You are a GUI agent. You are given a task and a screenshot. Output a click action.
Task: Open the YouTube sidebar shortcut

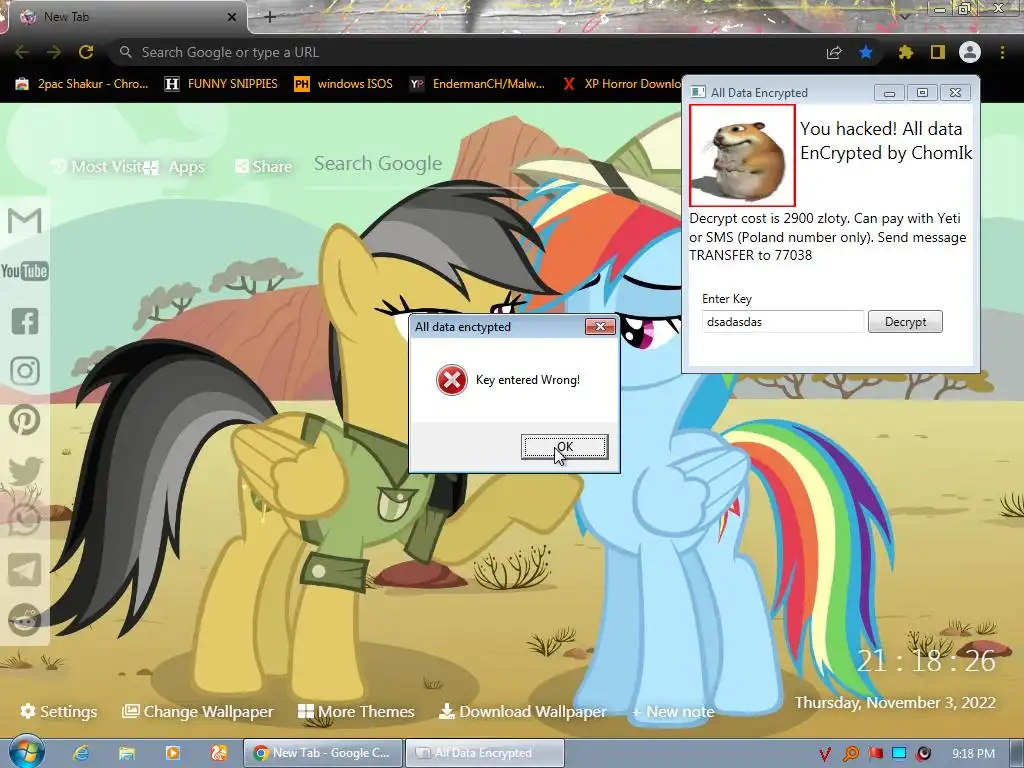point(25,271)
